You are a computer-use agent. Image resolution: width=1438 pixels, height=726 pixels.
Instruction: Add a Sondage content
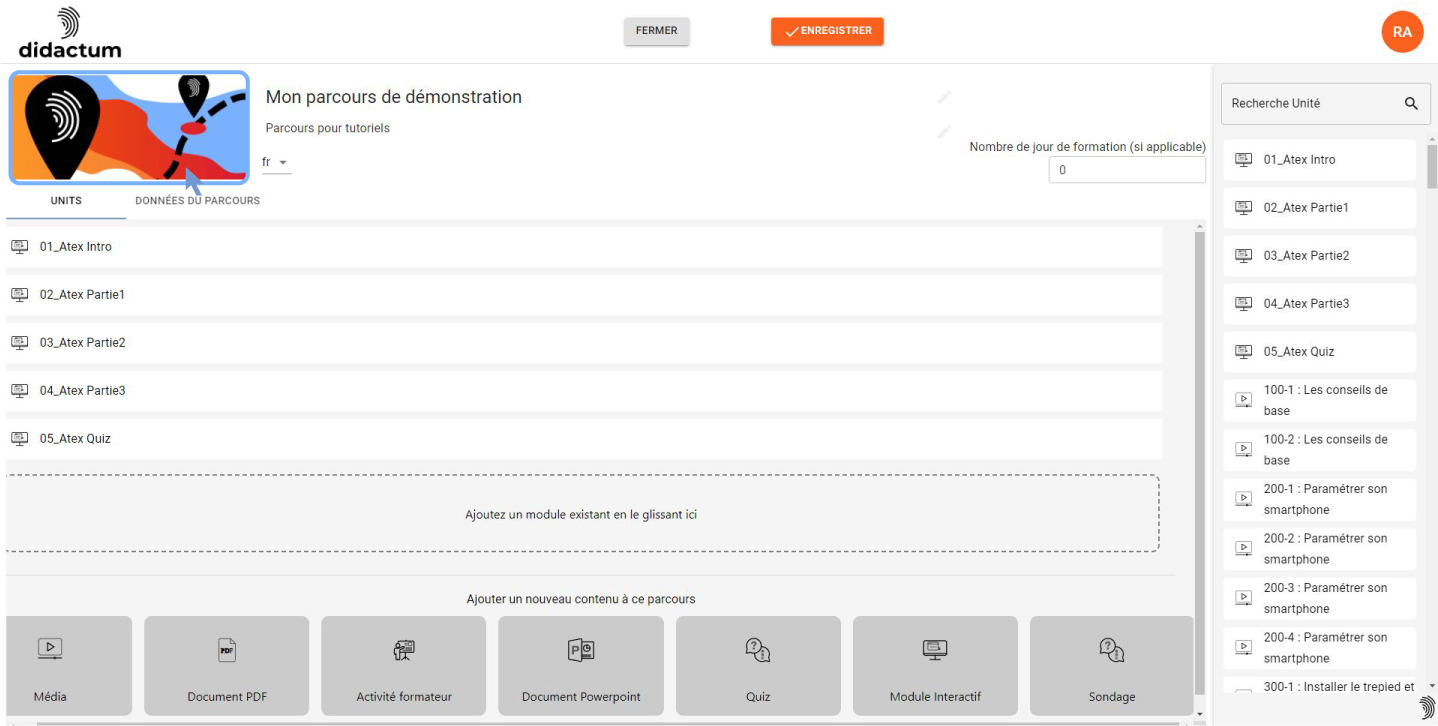point(1111,665)
